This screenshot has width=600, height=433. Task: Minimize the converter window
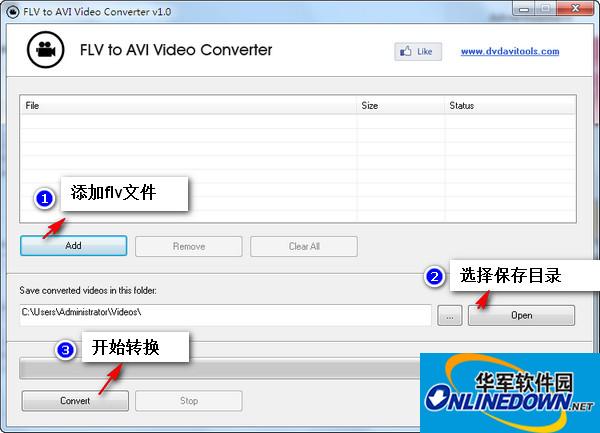(x=524, y=9)
